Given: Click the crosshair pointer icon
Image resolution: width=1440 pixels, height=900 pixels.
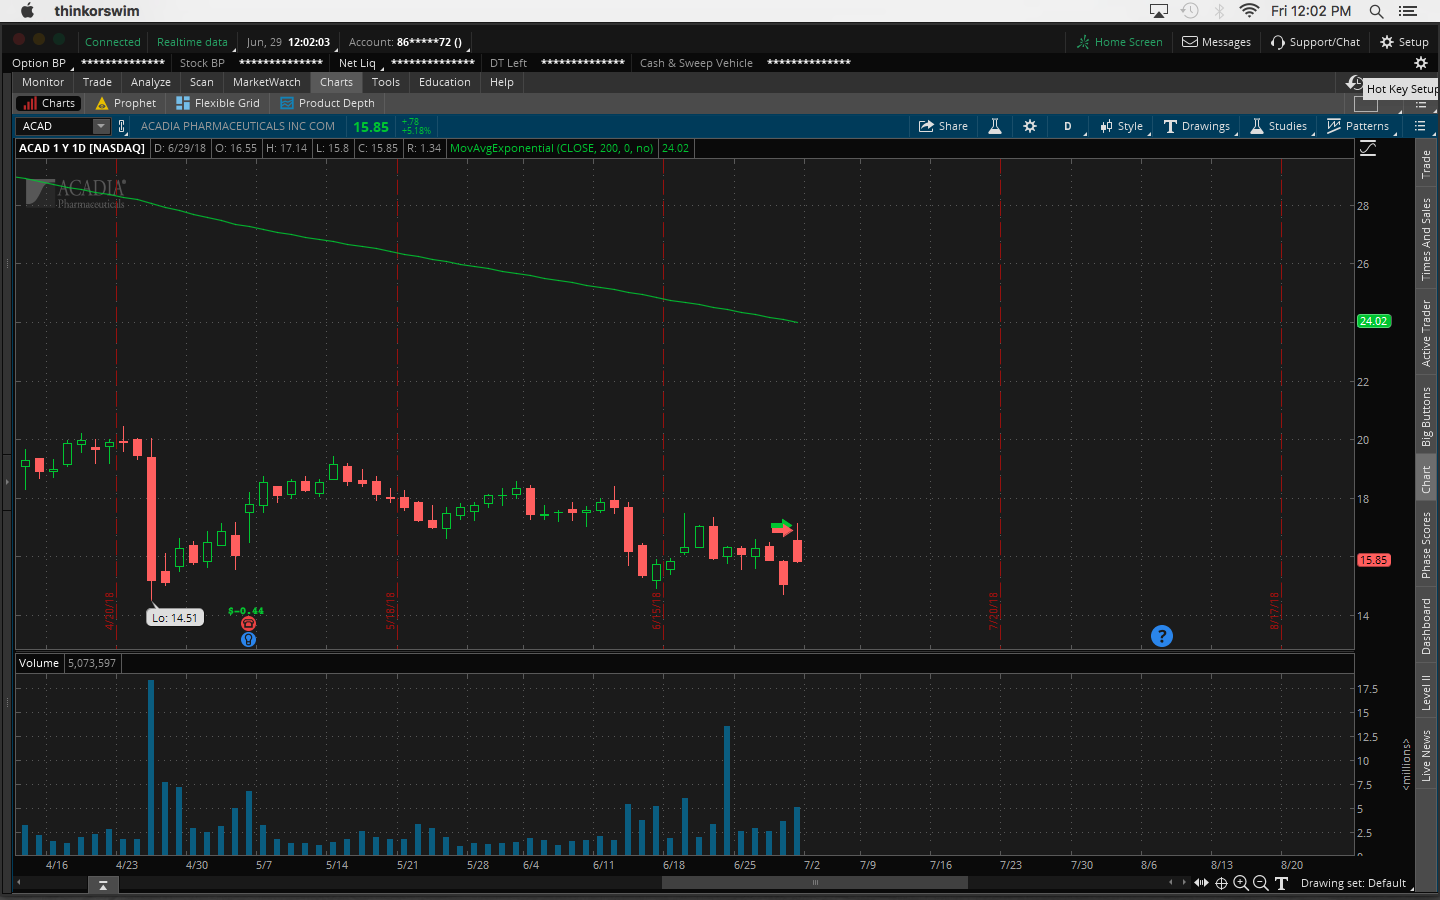Looking at the screenshot, I should click(x=1221, y=883).
